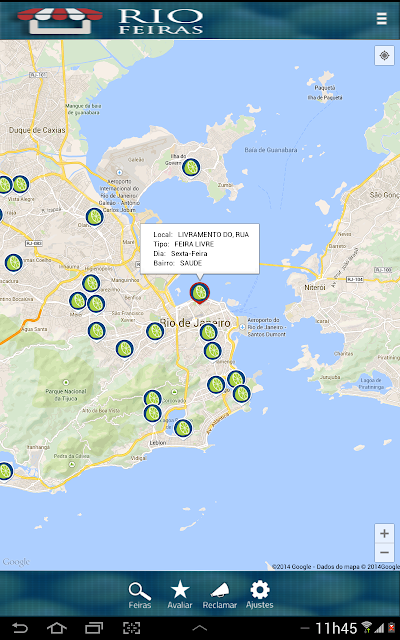Go to Android home screen

click(57, 628)
